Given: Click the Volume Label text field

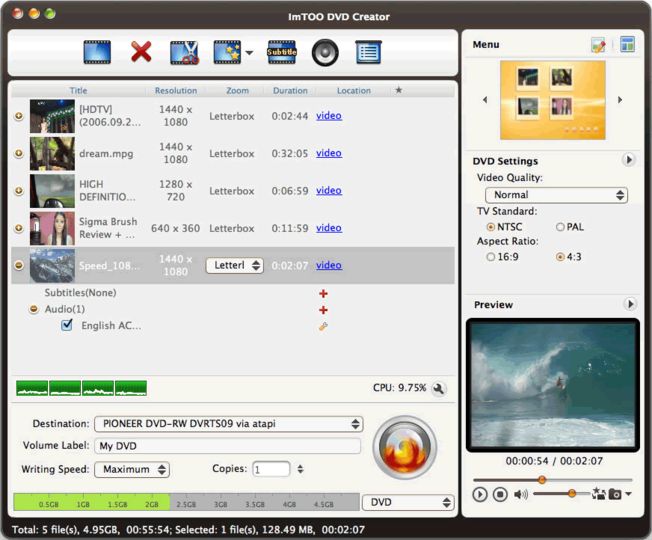Looking at the screenshot, I should tap(227, 446).
